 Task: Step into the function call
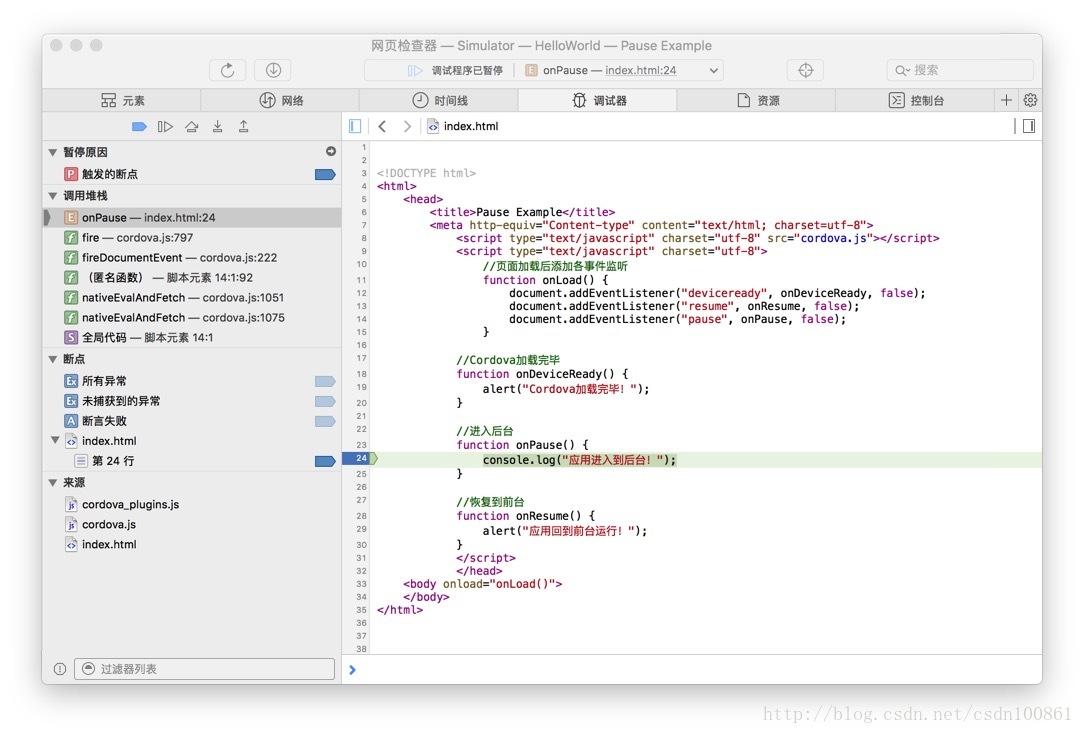pyautogui.click(x=218, y=126)
